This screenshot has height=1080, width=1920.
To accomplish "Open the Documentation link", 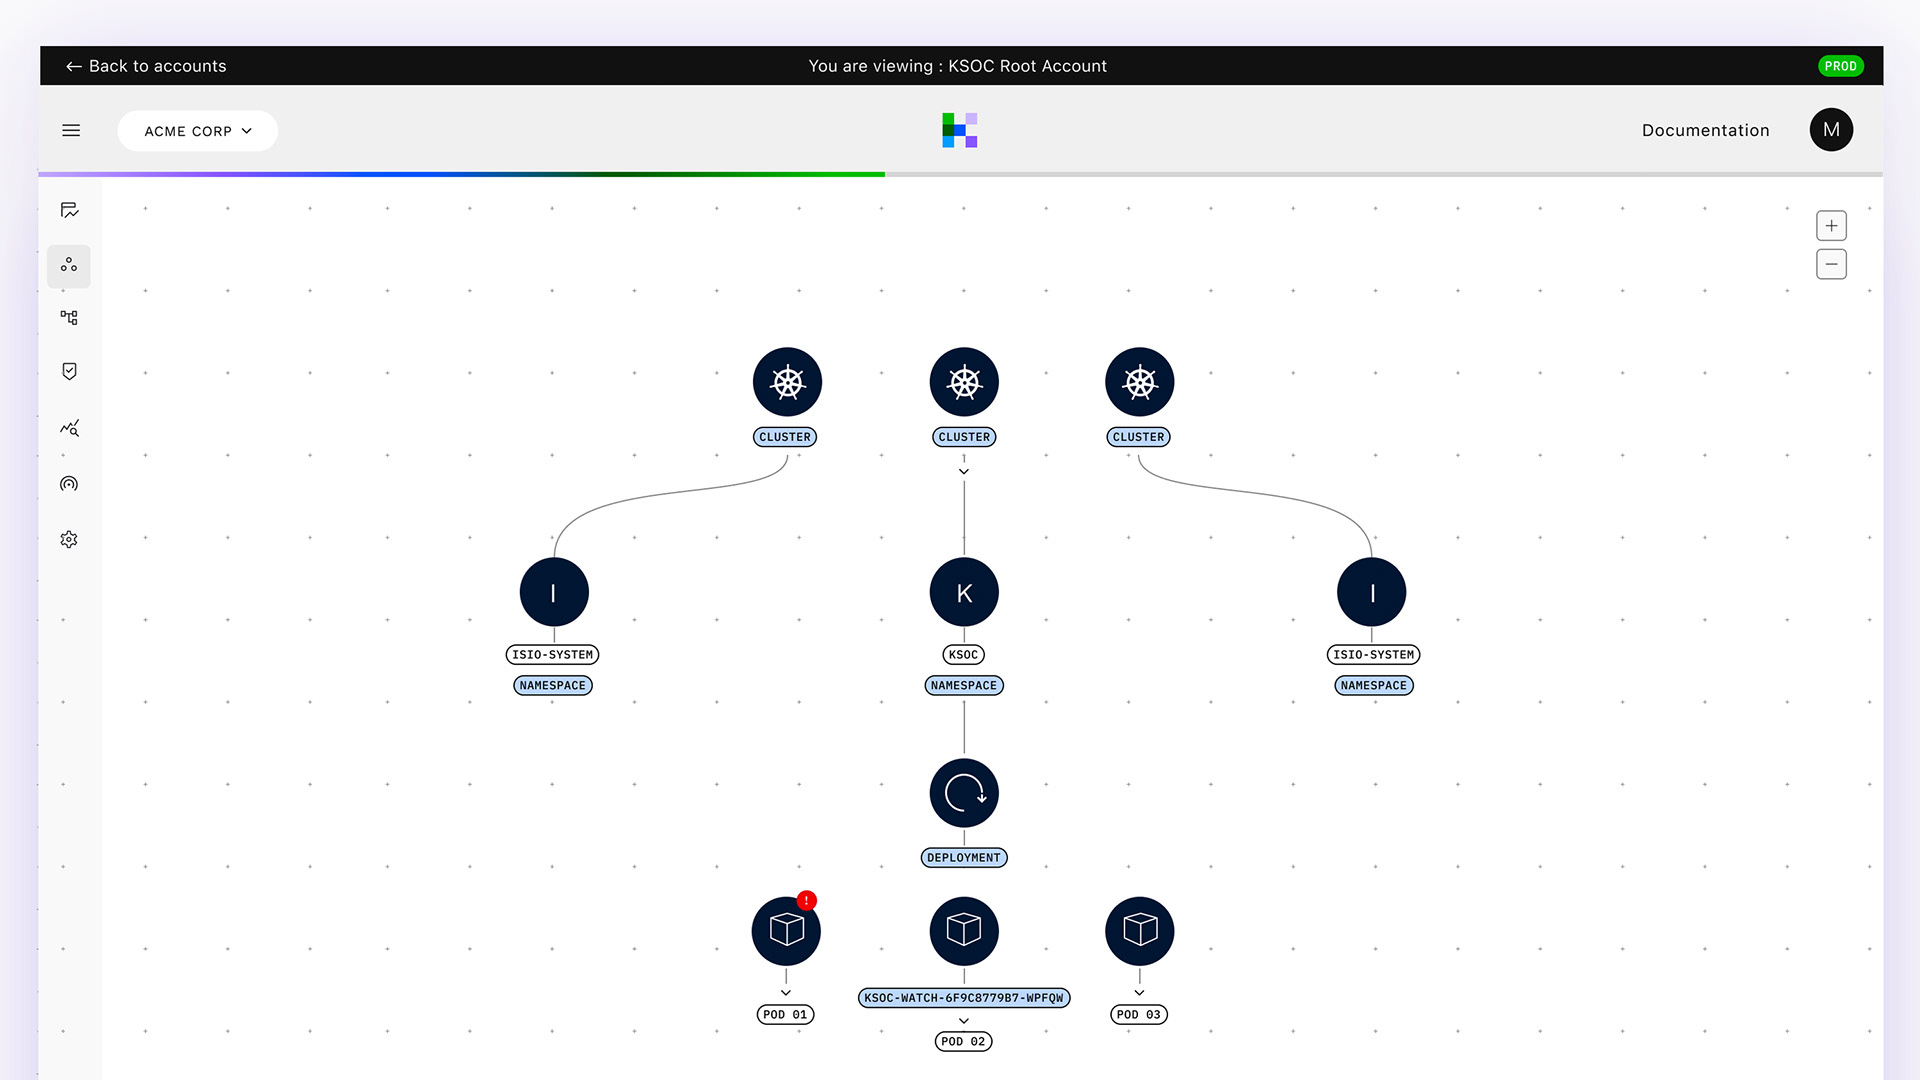I will pyautogui.click(x=1705, y=130).
